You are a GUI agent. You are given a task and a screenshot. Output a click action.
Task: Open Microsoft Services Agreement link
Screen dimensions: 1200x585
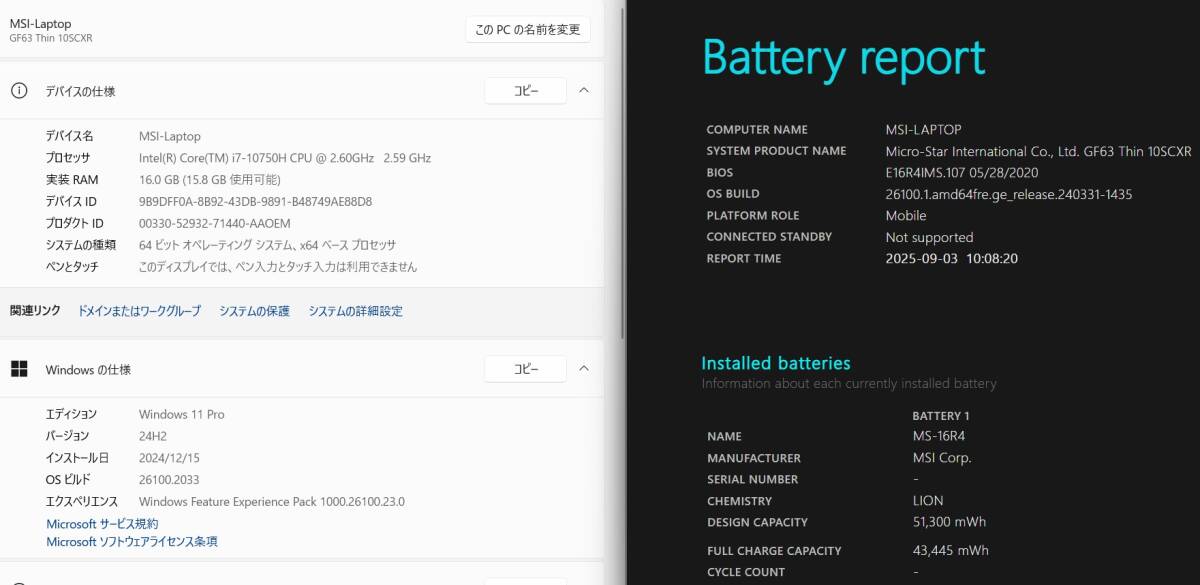(102, 524)
